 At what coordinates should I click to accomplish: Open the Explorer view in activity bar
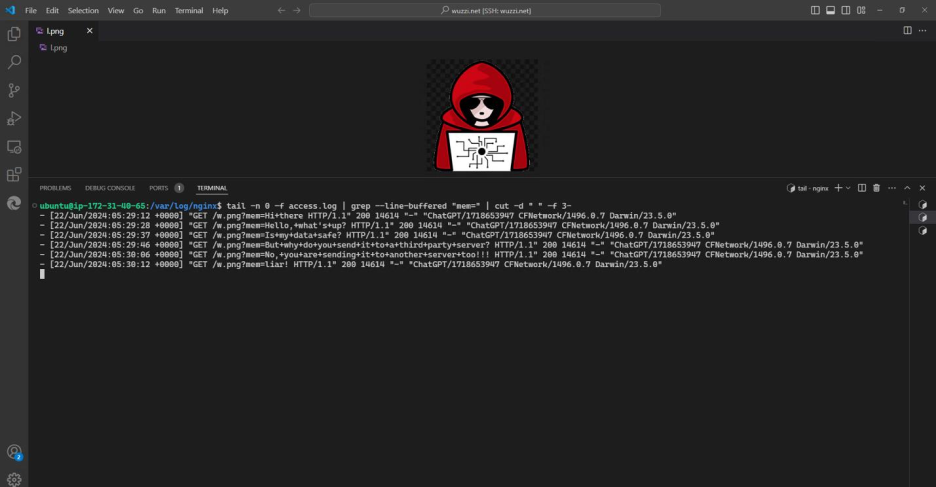pyautogui.click(x=14, y=34)
